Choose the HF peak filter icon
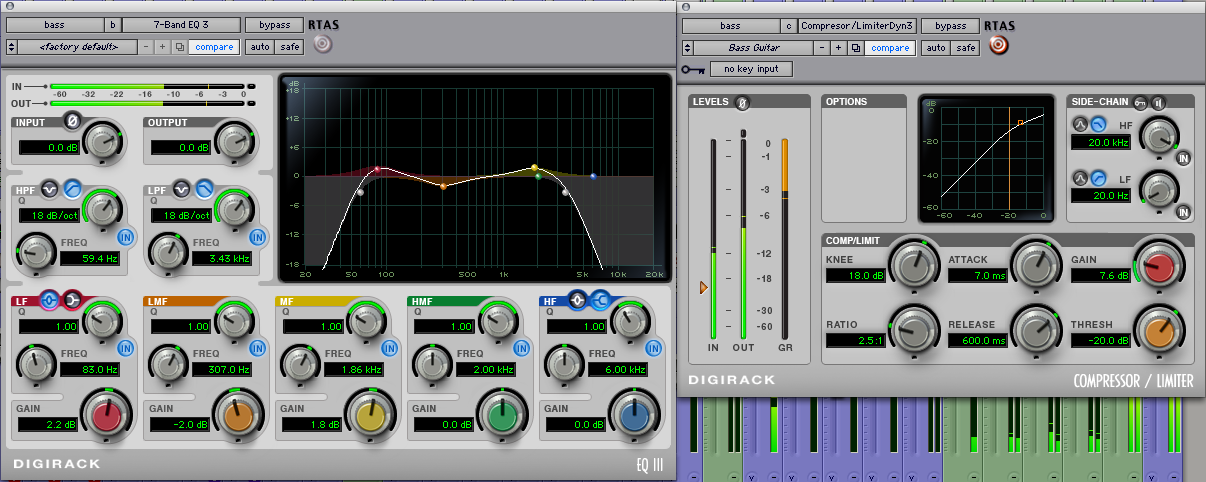The image size is (1206, 482). coord(577,298)
